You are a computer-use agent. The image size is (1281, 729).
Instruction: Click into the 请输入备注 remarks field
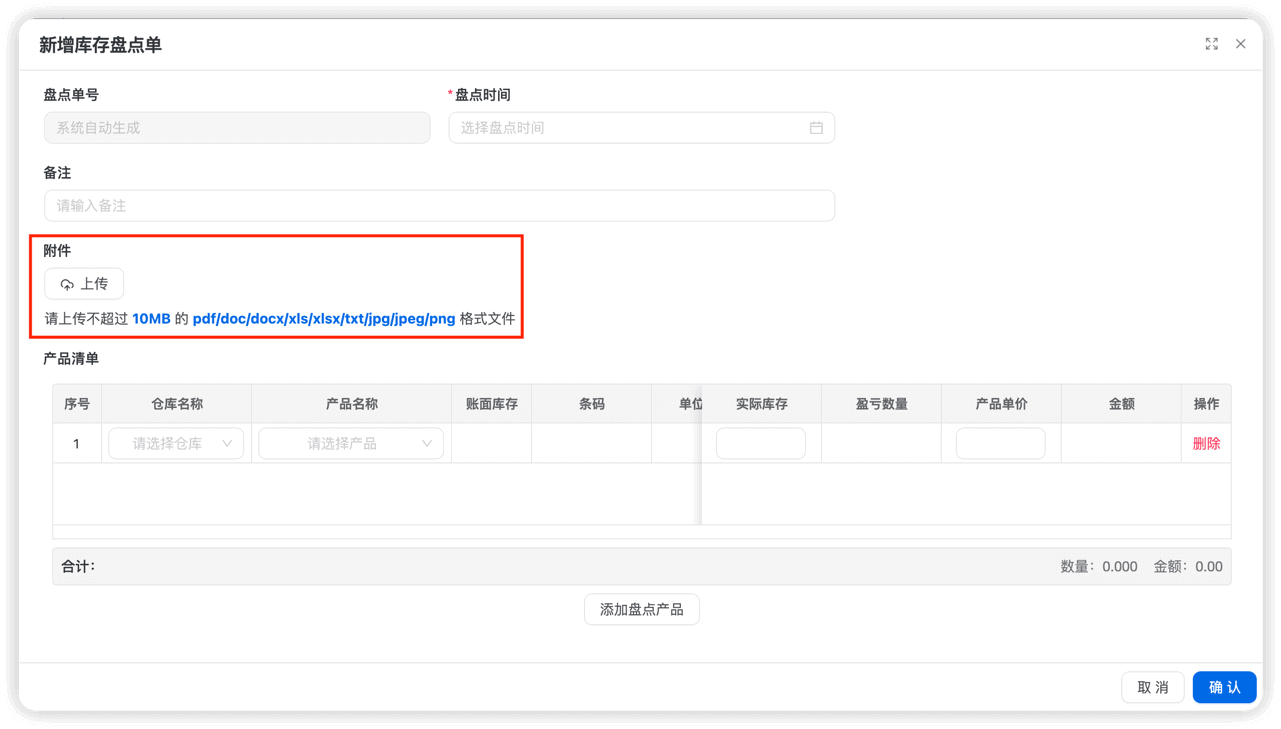pos(439,206)
